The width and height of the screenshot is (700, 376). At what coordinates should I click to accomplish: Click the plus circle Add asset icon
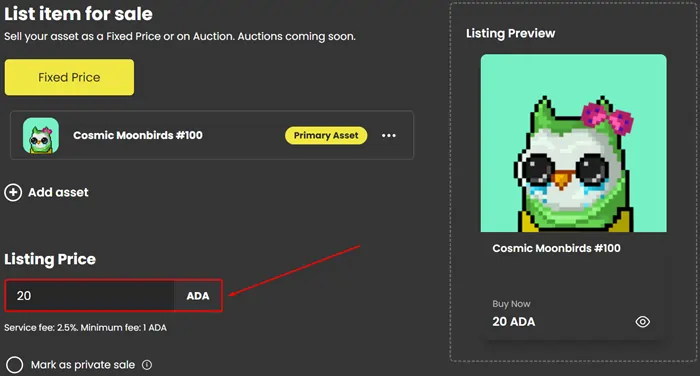click(x=13, y=192)
